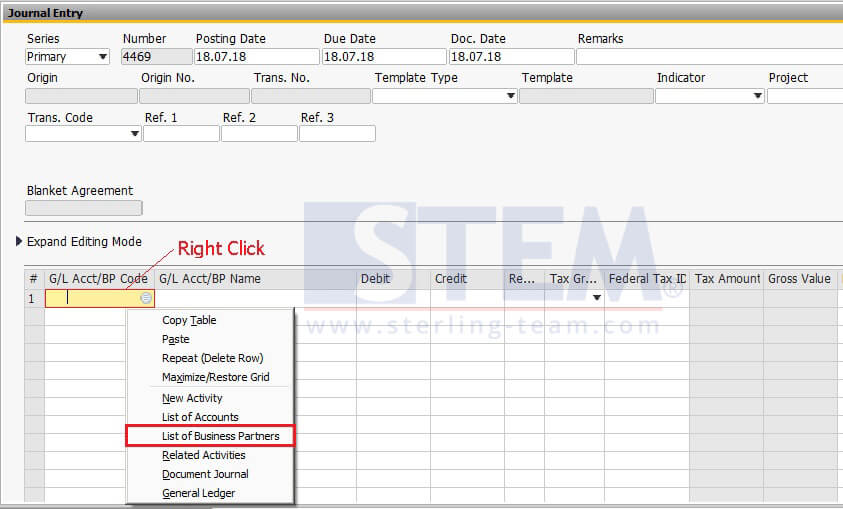This screenshot has width=843, height=509.
Task: Click the G/L Acct/BP Name column header
Action: 255,279
